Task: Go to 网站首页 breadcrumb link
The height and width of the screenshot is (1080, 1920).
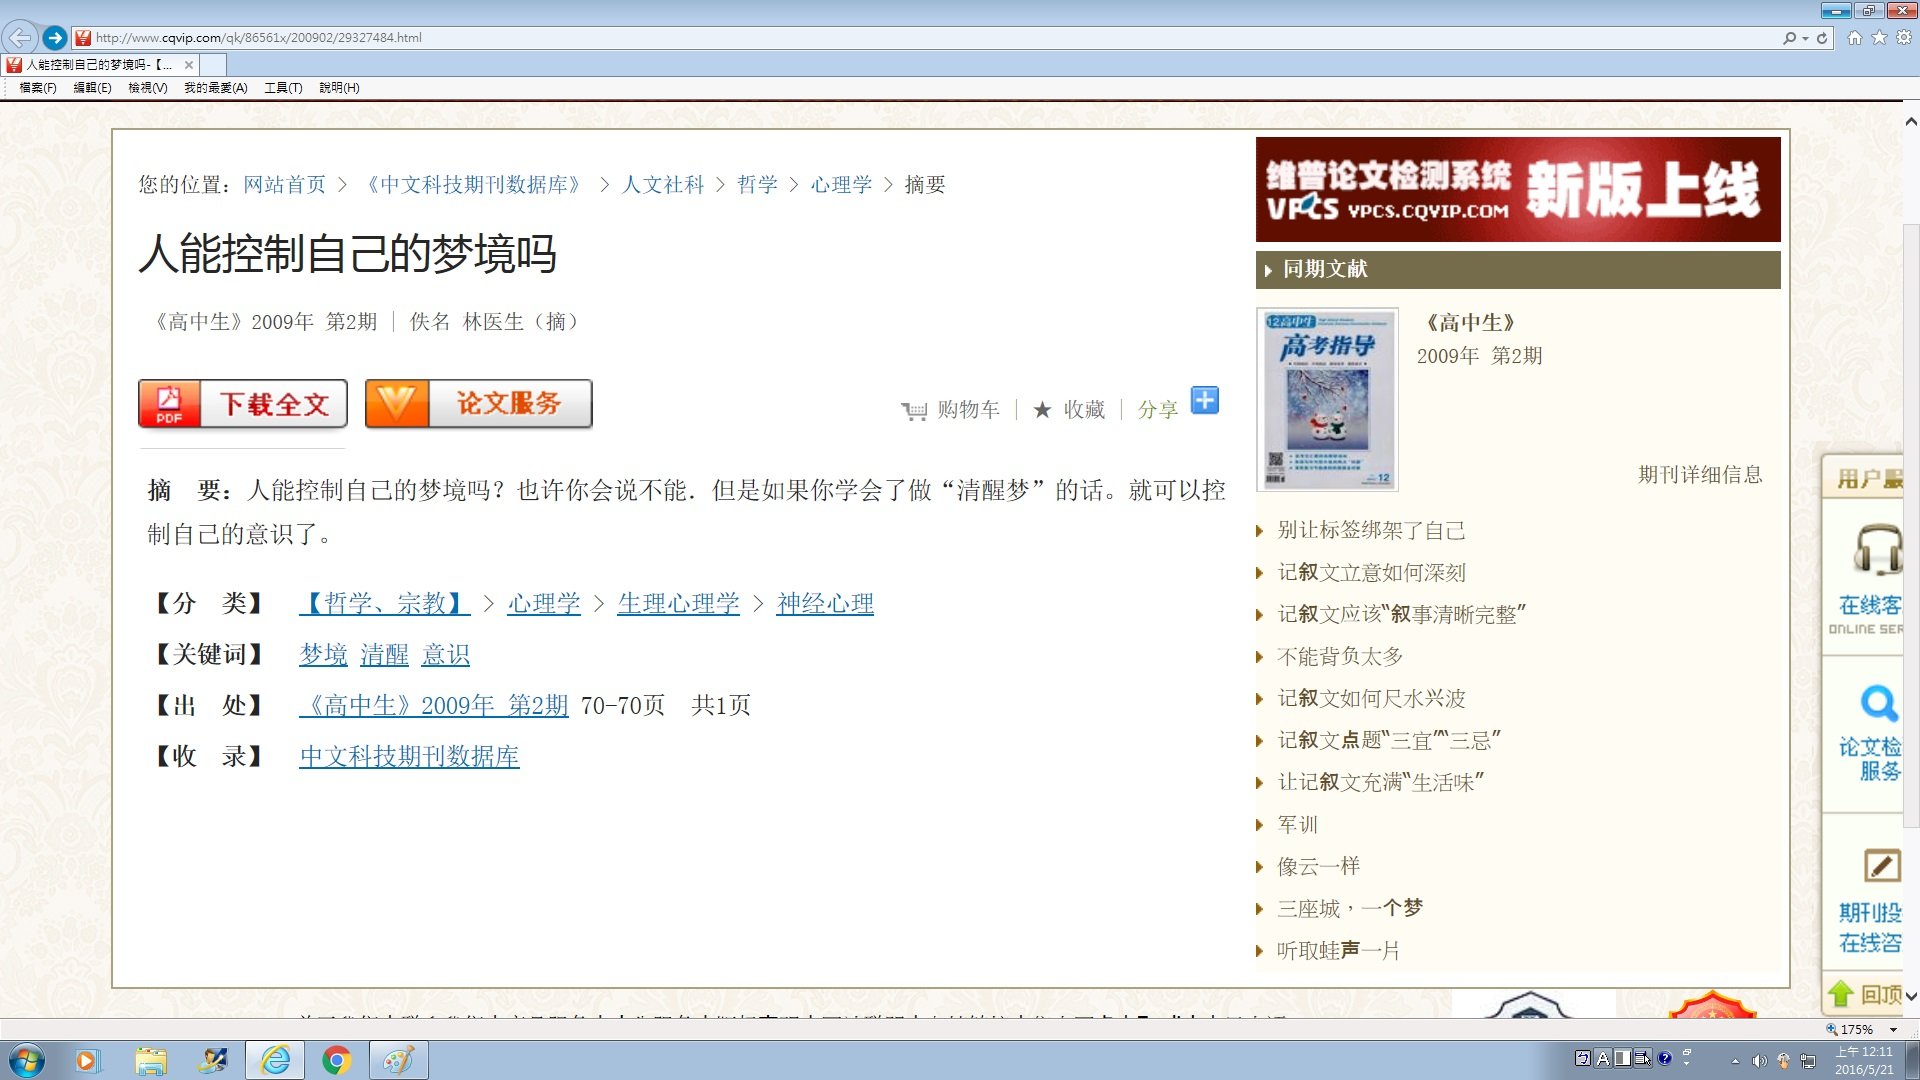Action: coord(285,185)
